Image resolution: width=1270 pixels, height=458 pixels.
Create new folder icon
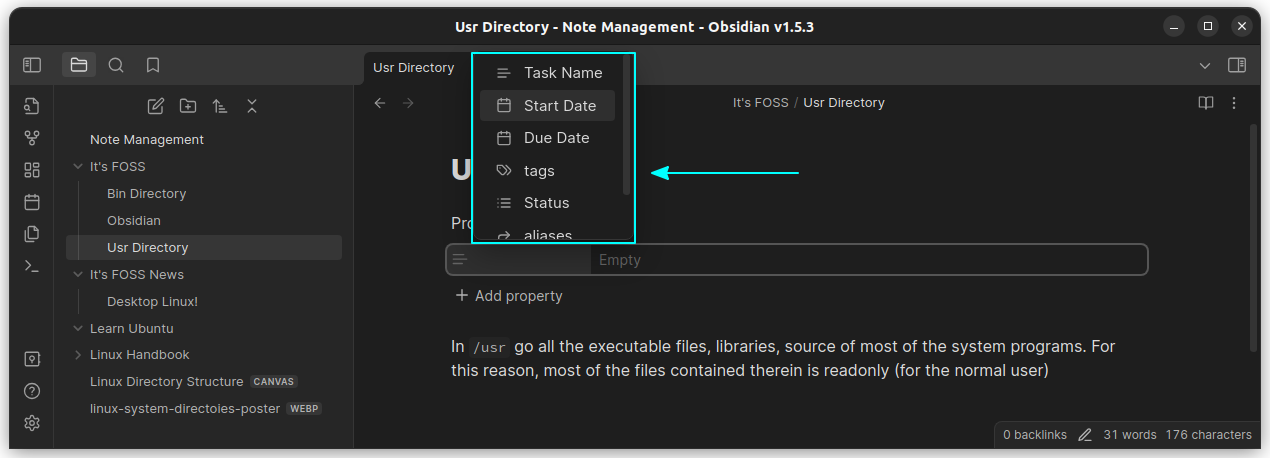click(188, 106)
